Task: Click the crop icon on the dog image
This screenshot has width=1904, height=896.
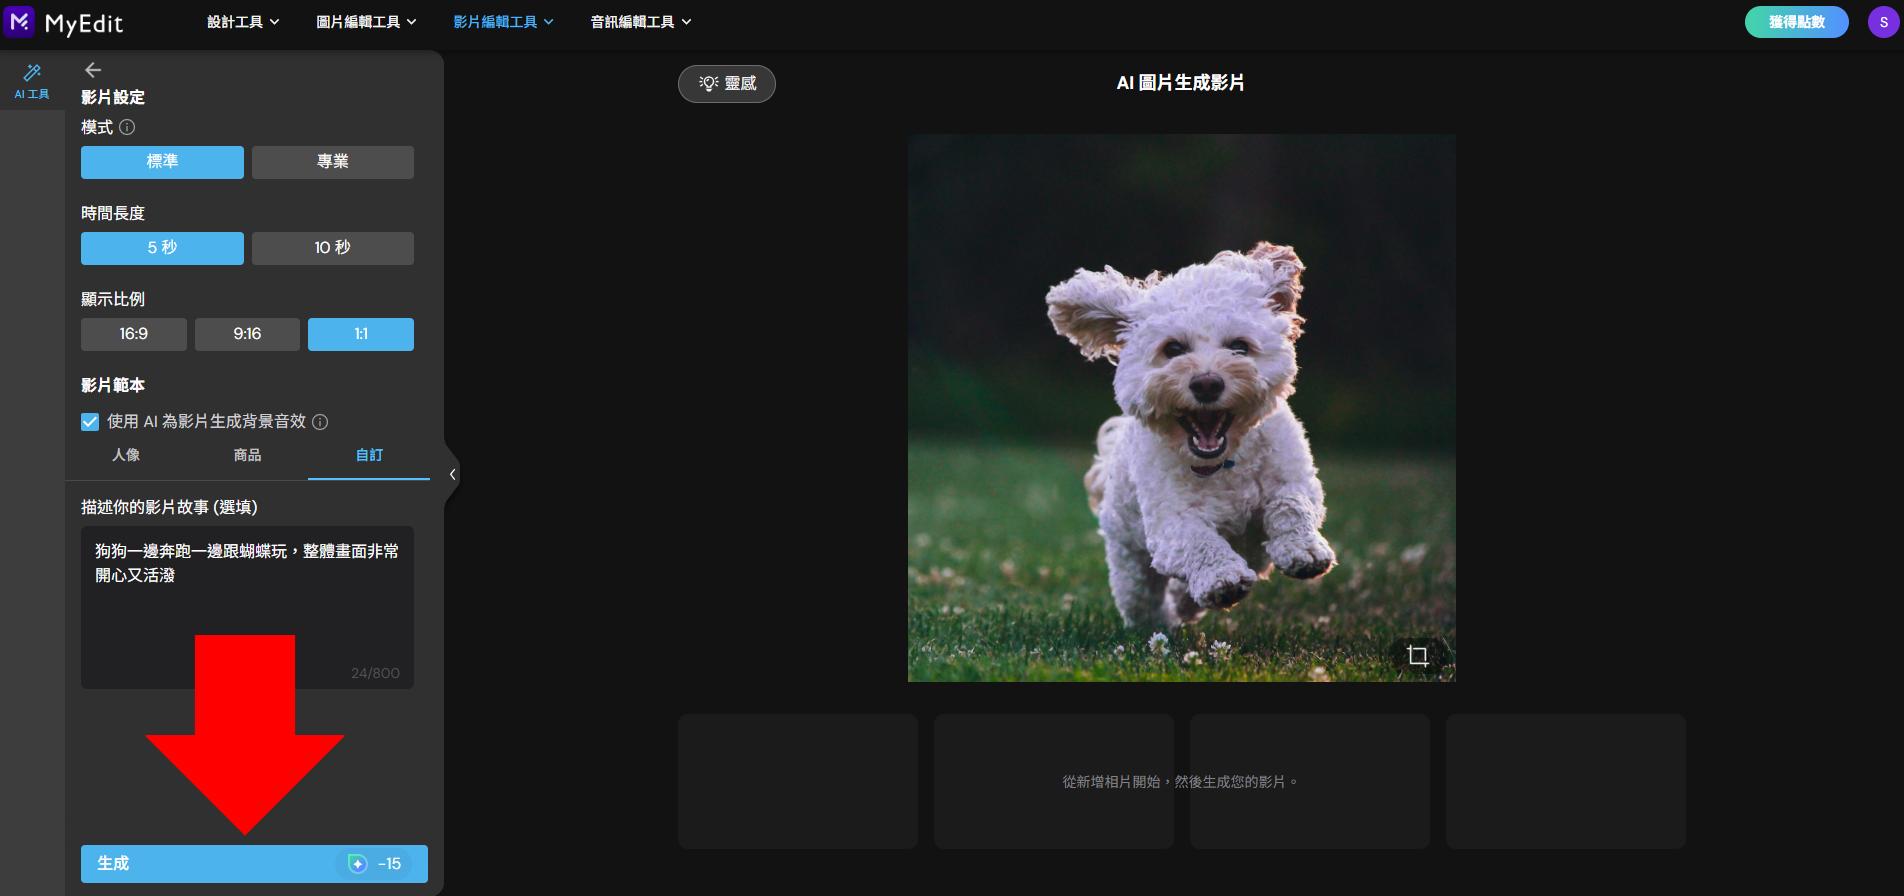Action: click(x=1417, y=656)
